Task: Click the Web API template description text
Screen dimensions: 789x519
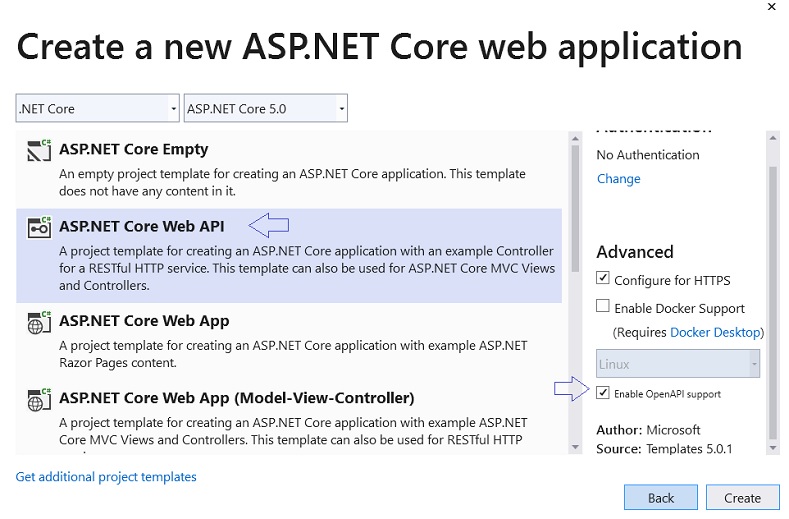Action: click(x=307, y=268)
